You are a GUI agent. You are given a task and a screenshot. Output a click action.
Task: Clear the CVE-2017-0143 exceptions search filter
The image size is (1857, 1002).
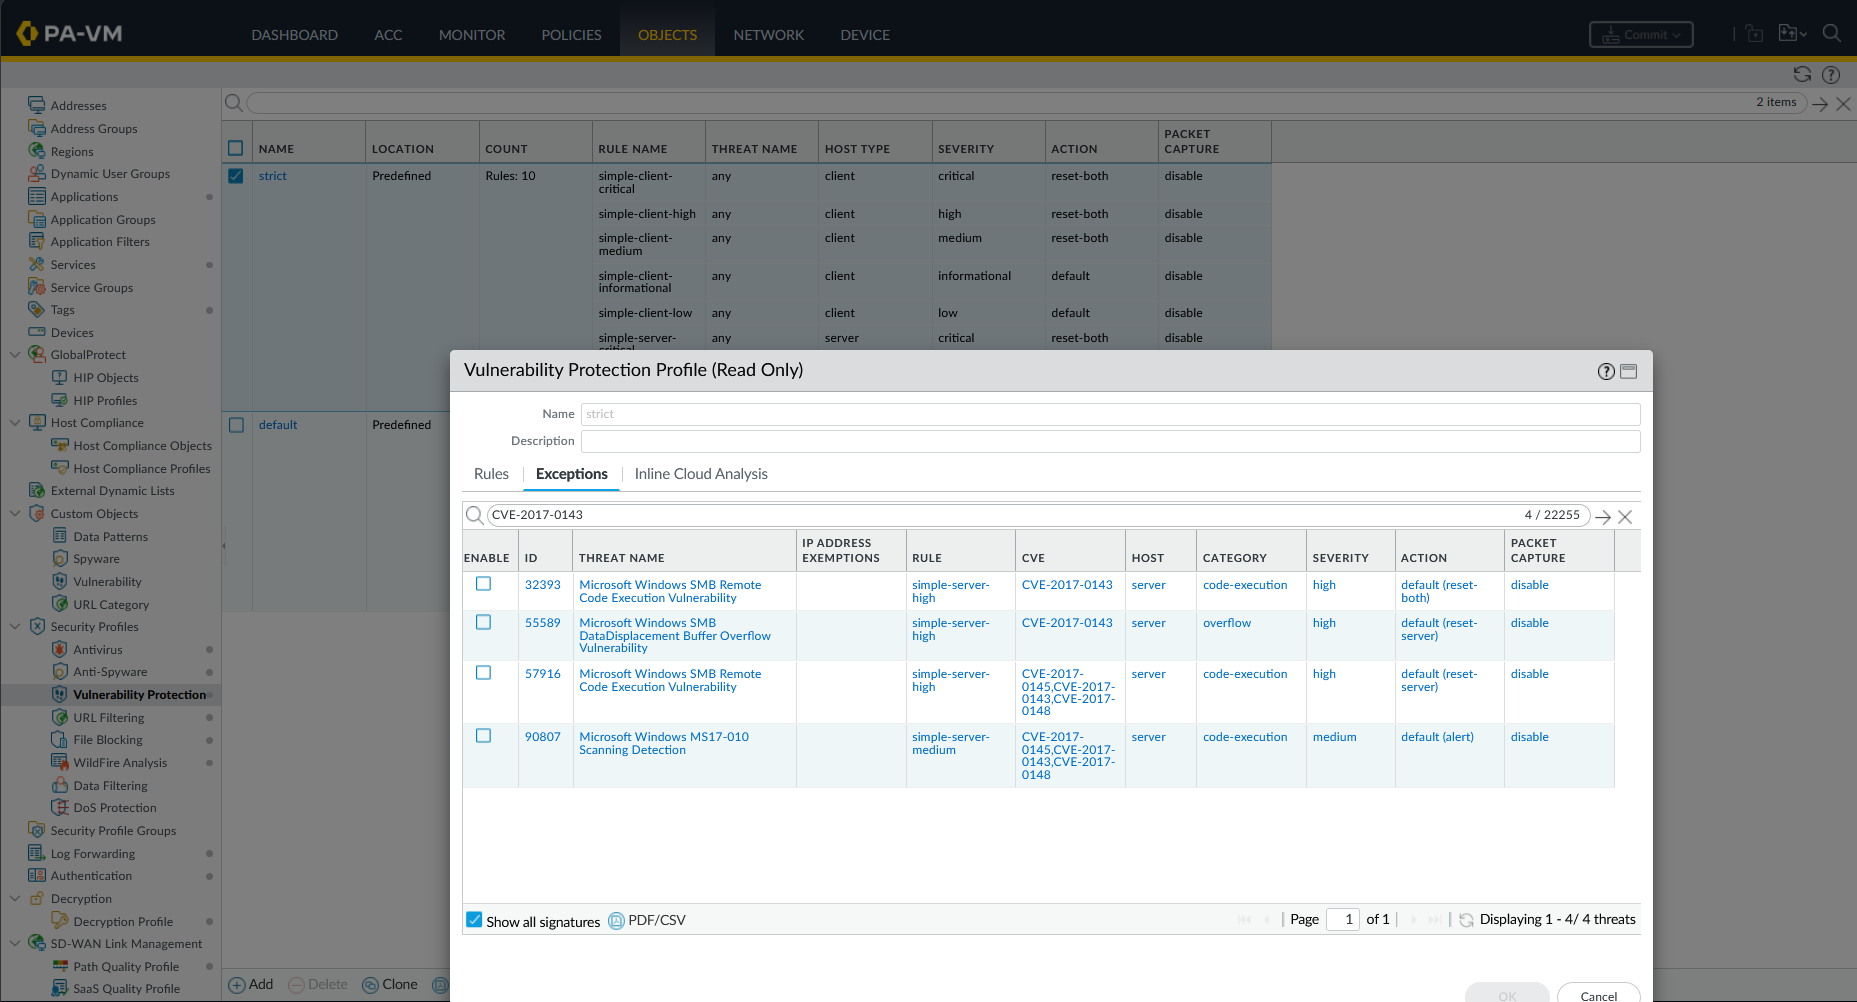coord(1625,517)
